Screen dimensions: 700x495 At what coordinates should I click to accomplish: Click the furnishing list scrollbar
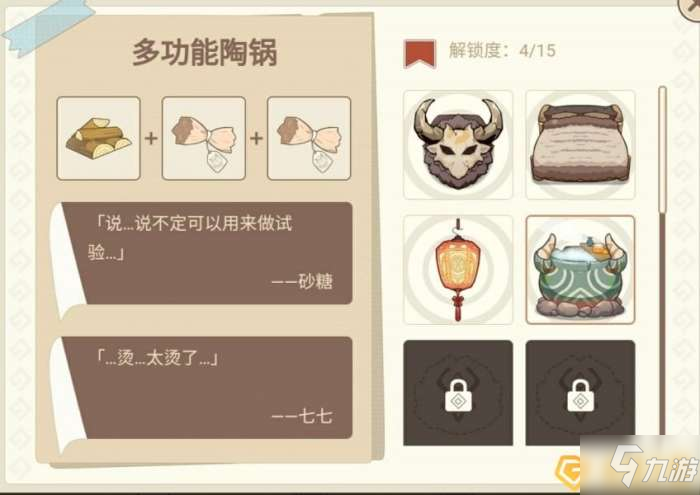(x=662, y=261)
